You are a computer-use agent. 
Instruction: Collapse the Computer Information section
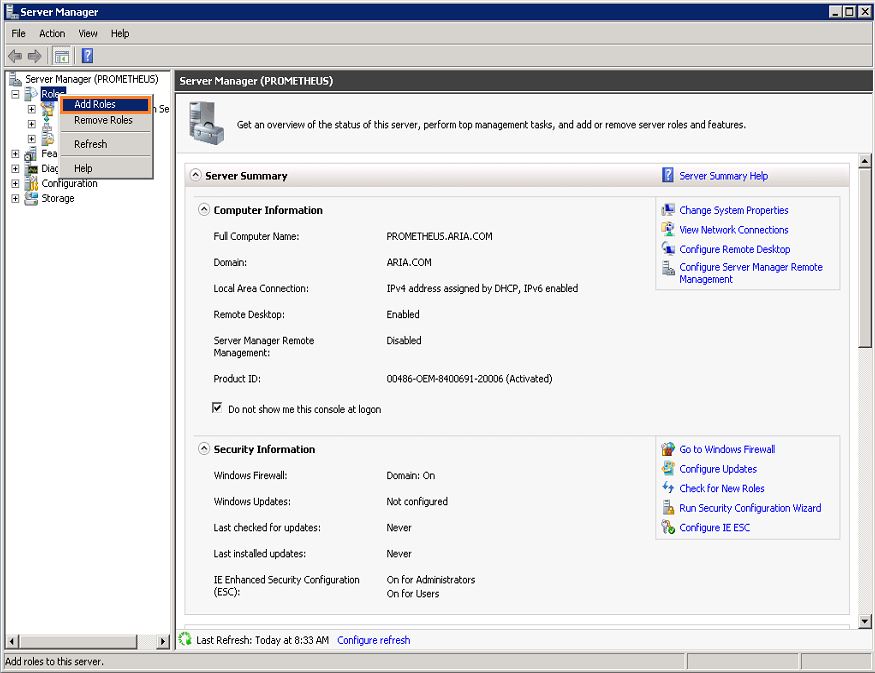pyautogui.click(x=204, y=210)
